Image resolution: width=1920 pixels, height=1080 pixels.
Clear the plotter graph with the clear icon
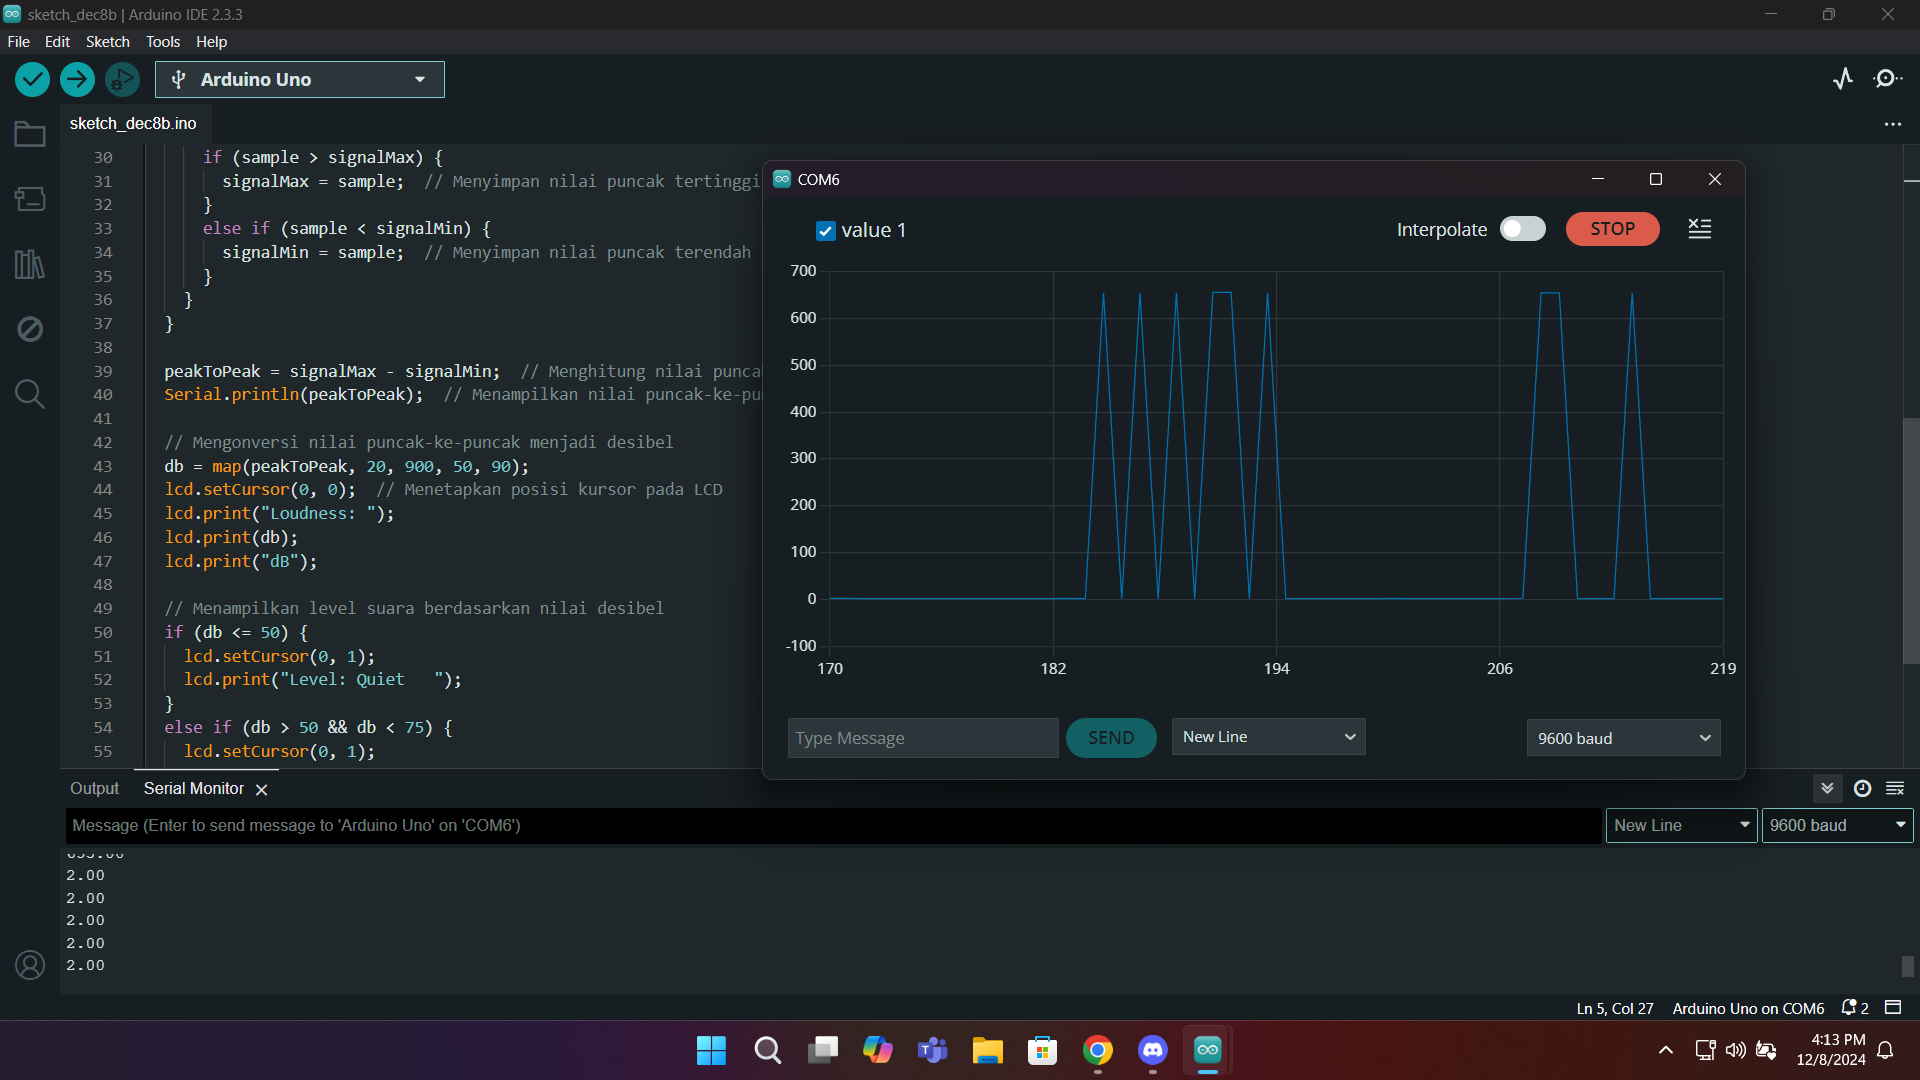point(1699,229)
